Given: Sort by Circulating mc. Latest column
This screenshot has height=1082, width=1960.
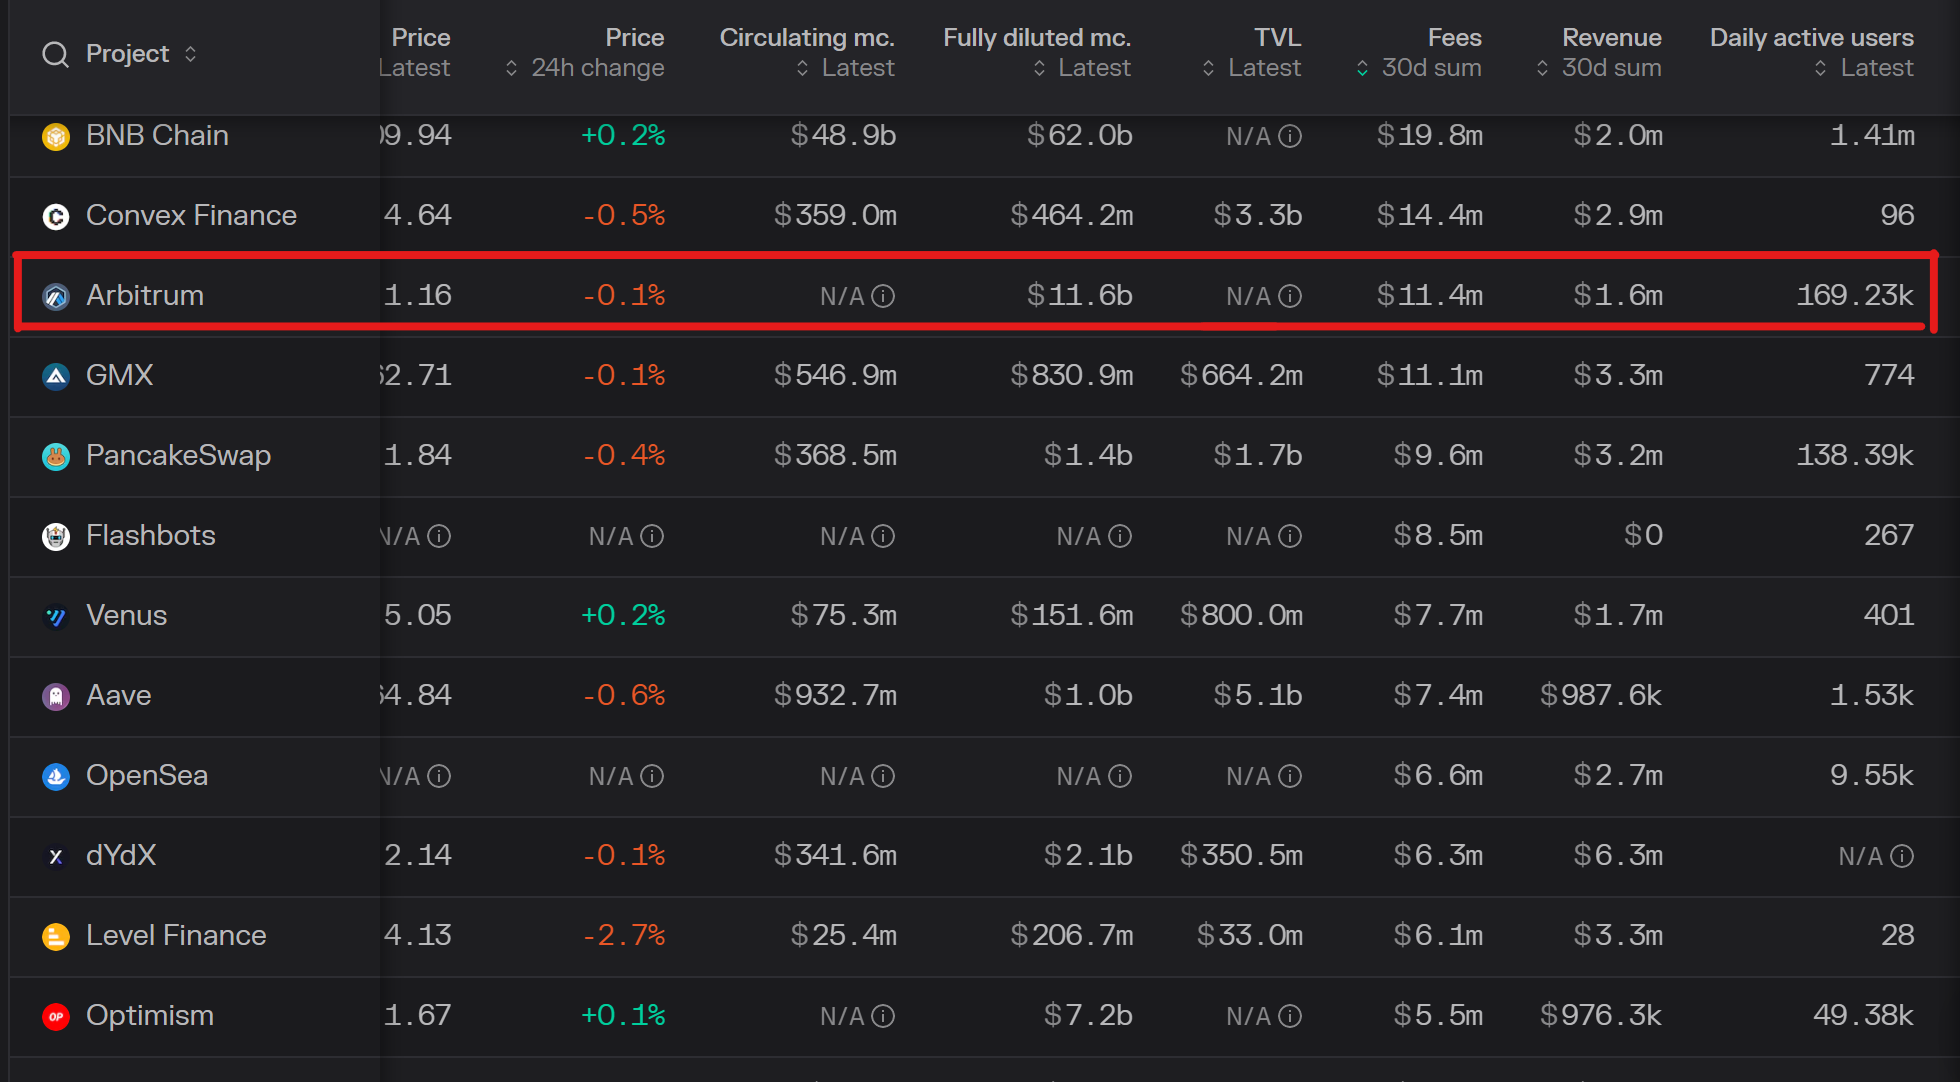Looking at the screenshot, I should 802,68.
